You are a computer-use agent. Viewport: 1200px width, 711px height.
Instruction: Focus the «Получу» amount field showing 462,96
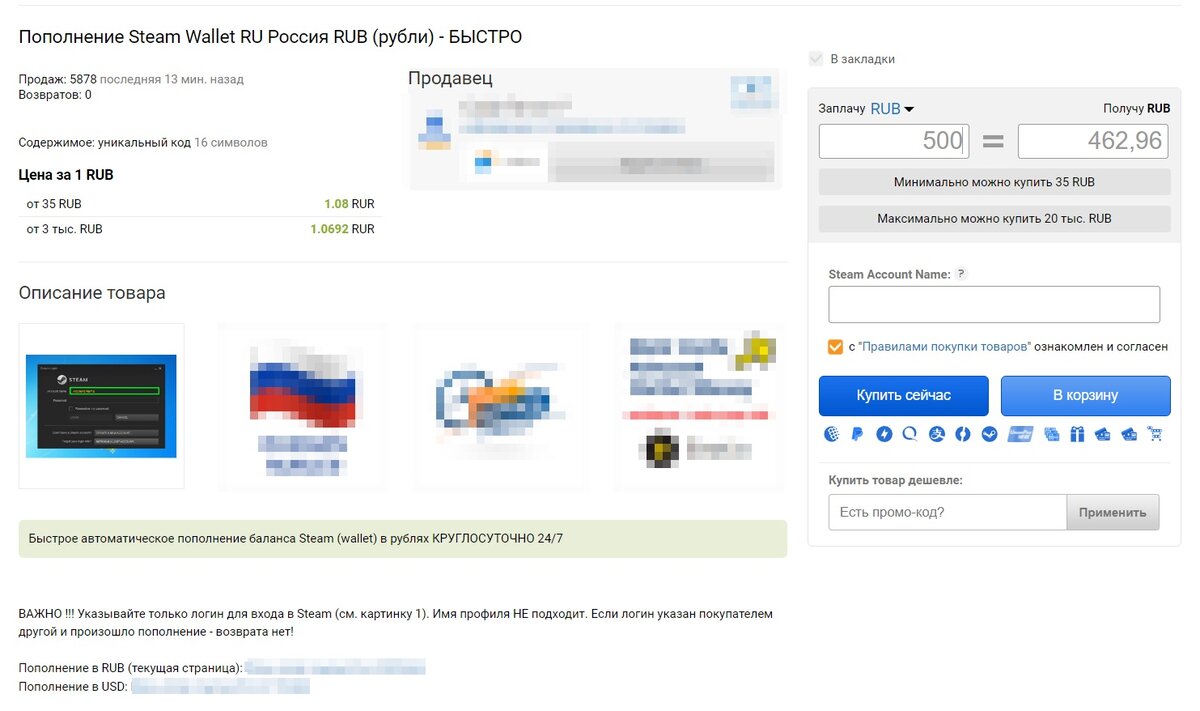pos(1093,141)
